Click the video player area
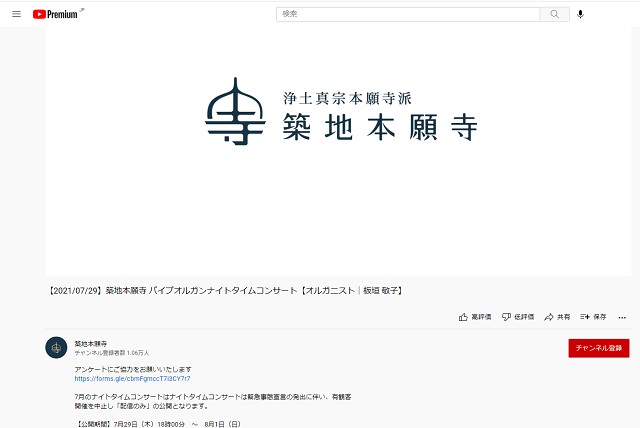Viewport: 640px width, 428px height. [x=338, y=152]
